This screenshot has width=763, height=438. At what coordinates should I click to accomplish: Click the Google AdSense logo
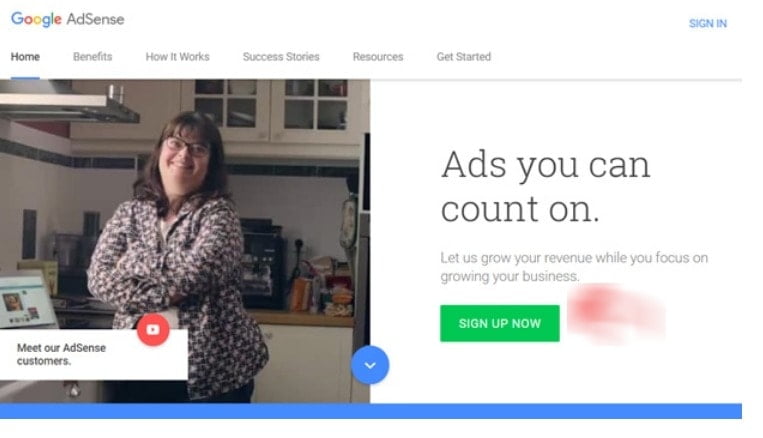(x=68, y=19)
